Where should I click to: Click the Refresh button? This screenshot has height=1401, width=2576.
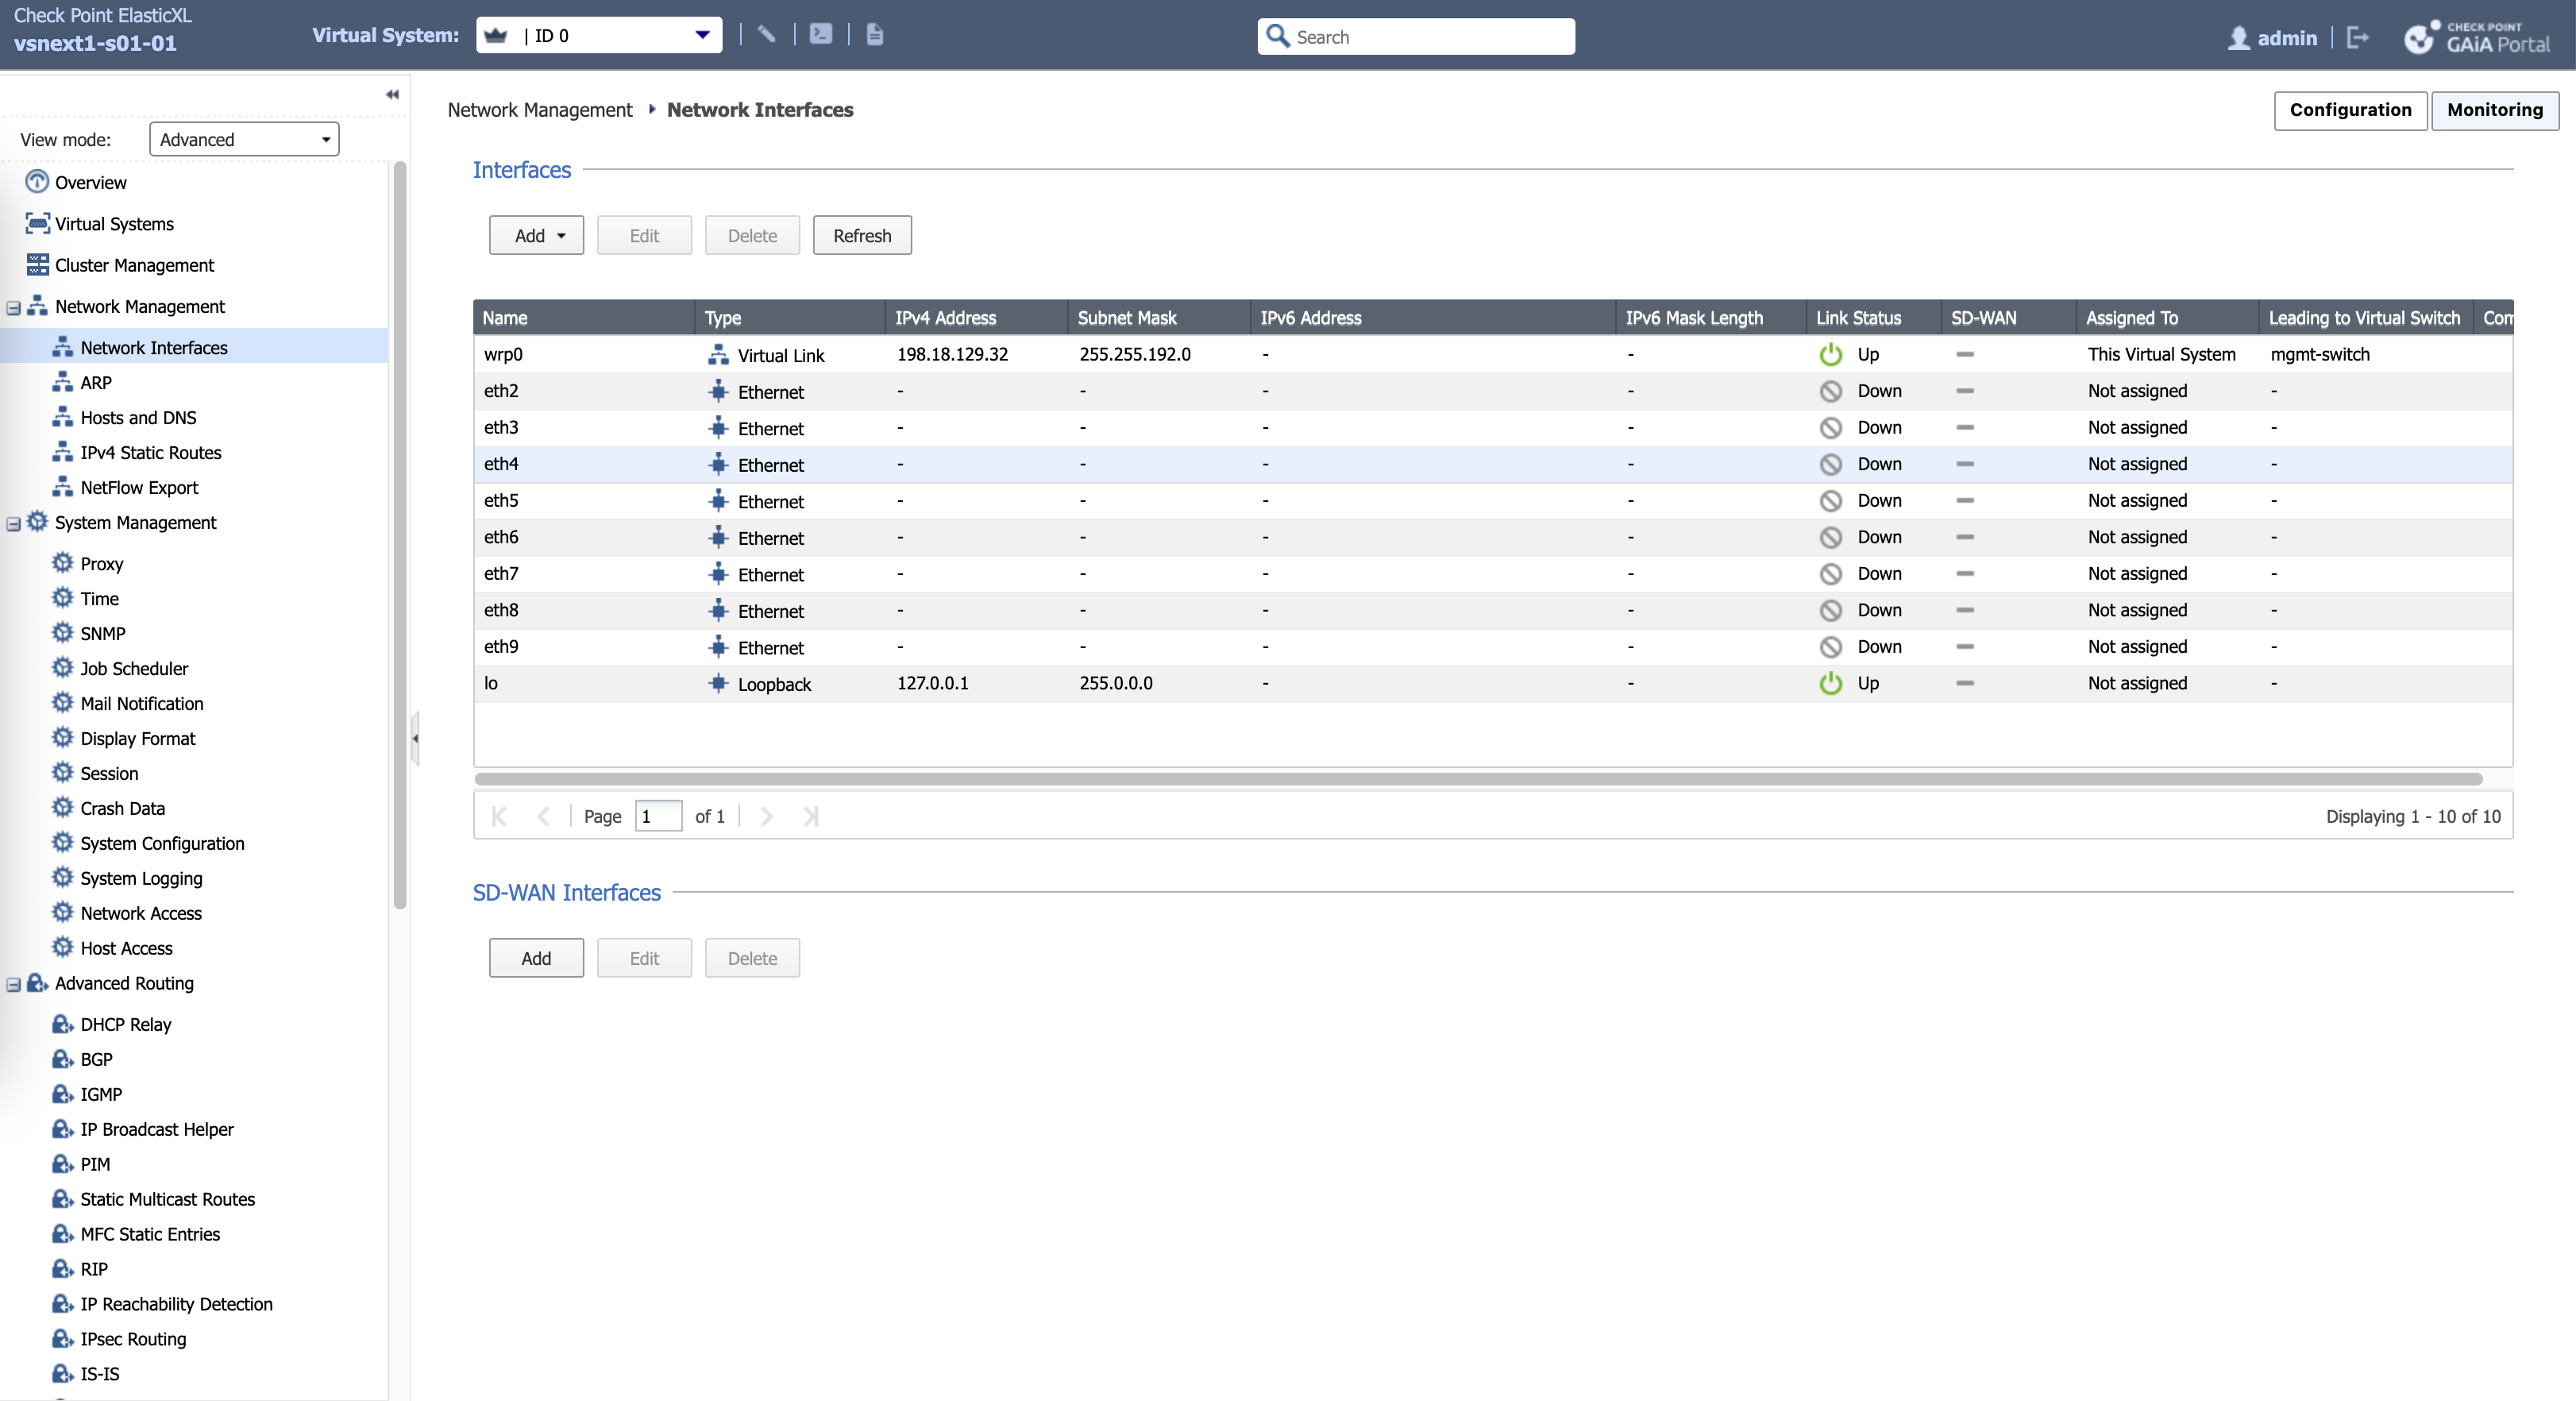point(861,235)
